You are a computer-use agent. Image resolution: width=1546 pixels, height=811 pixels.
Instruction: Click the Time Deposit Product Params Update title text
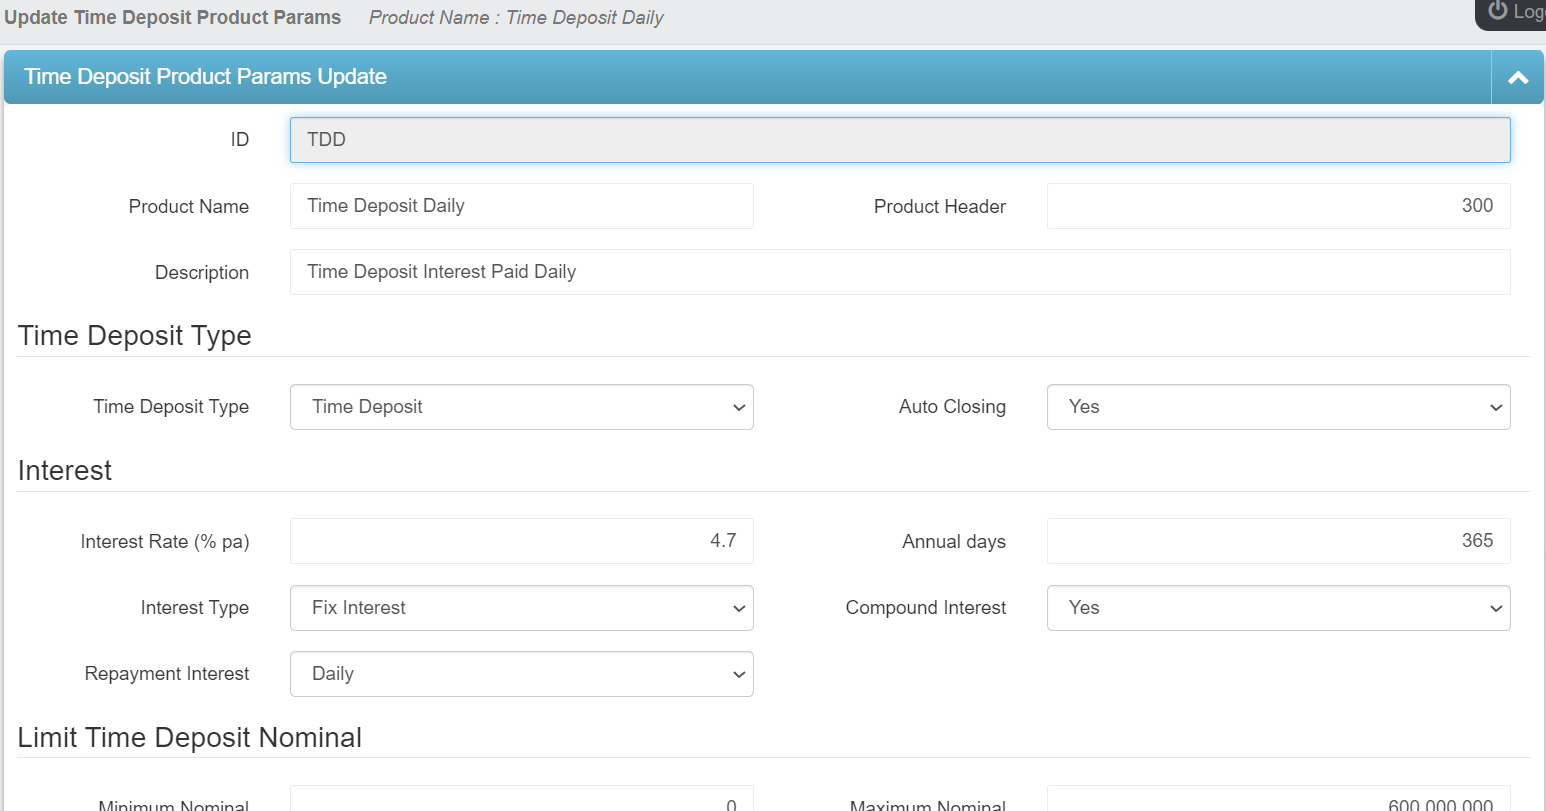[204, 77]
